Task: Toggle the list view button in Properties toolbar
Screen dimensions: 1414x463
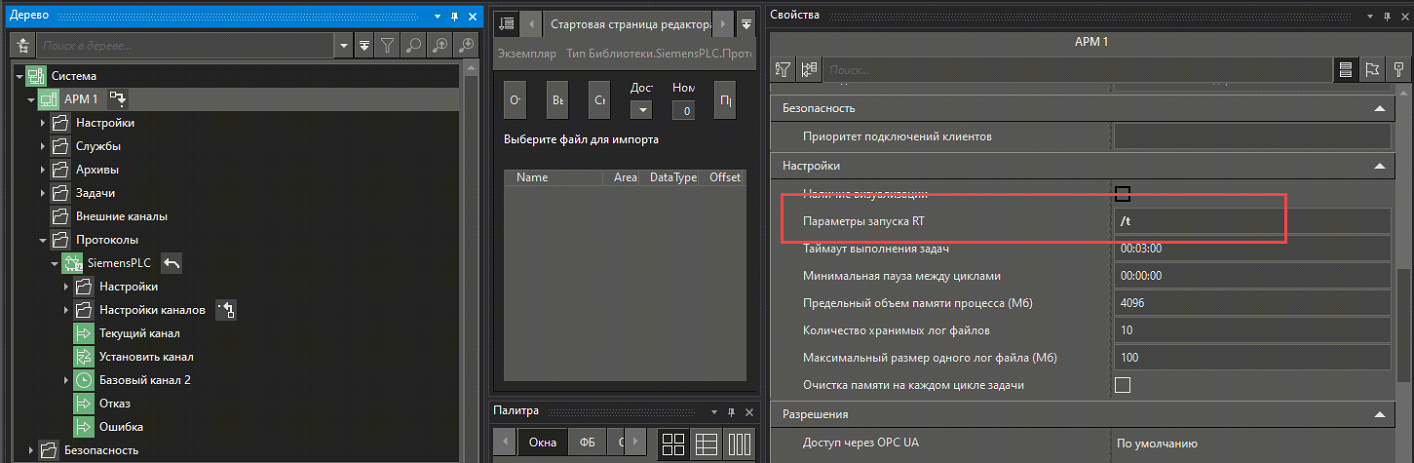Action: 1346,70
